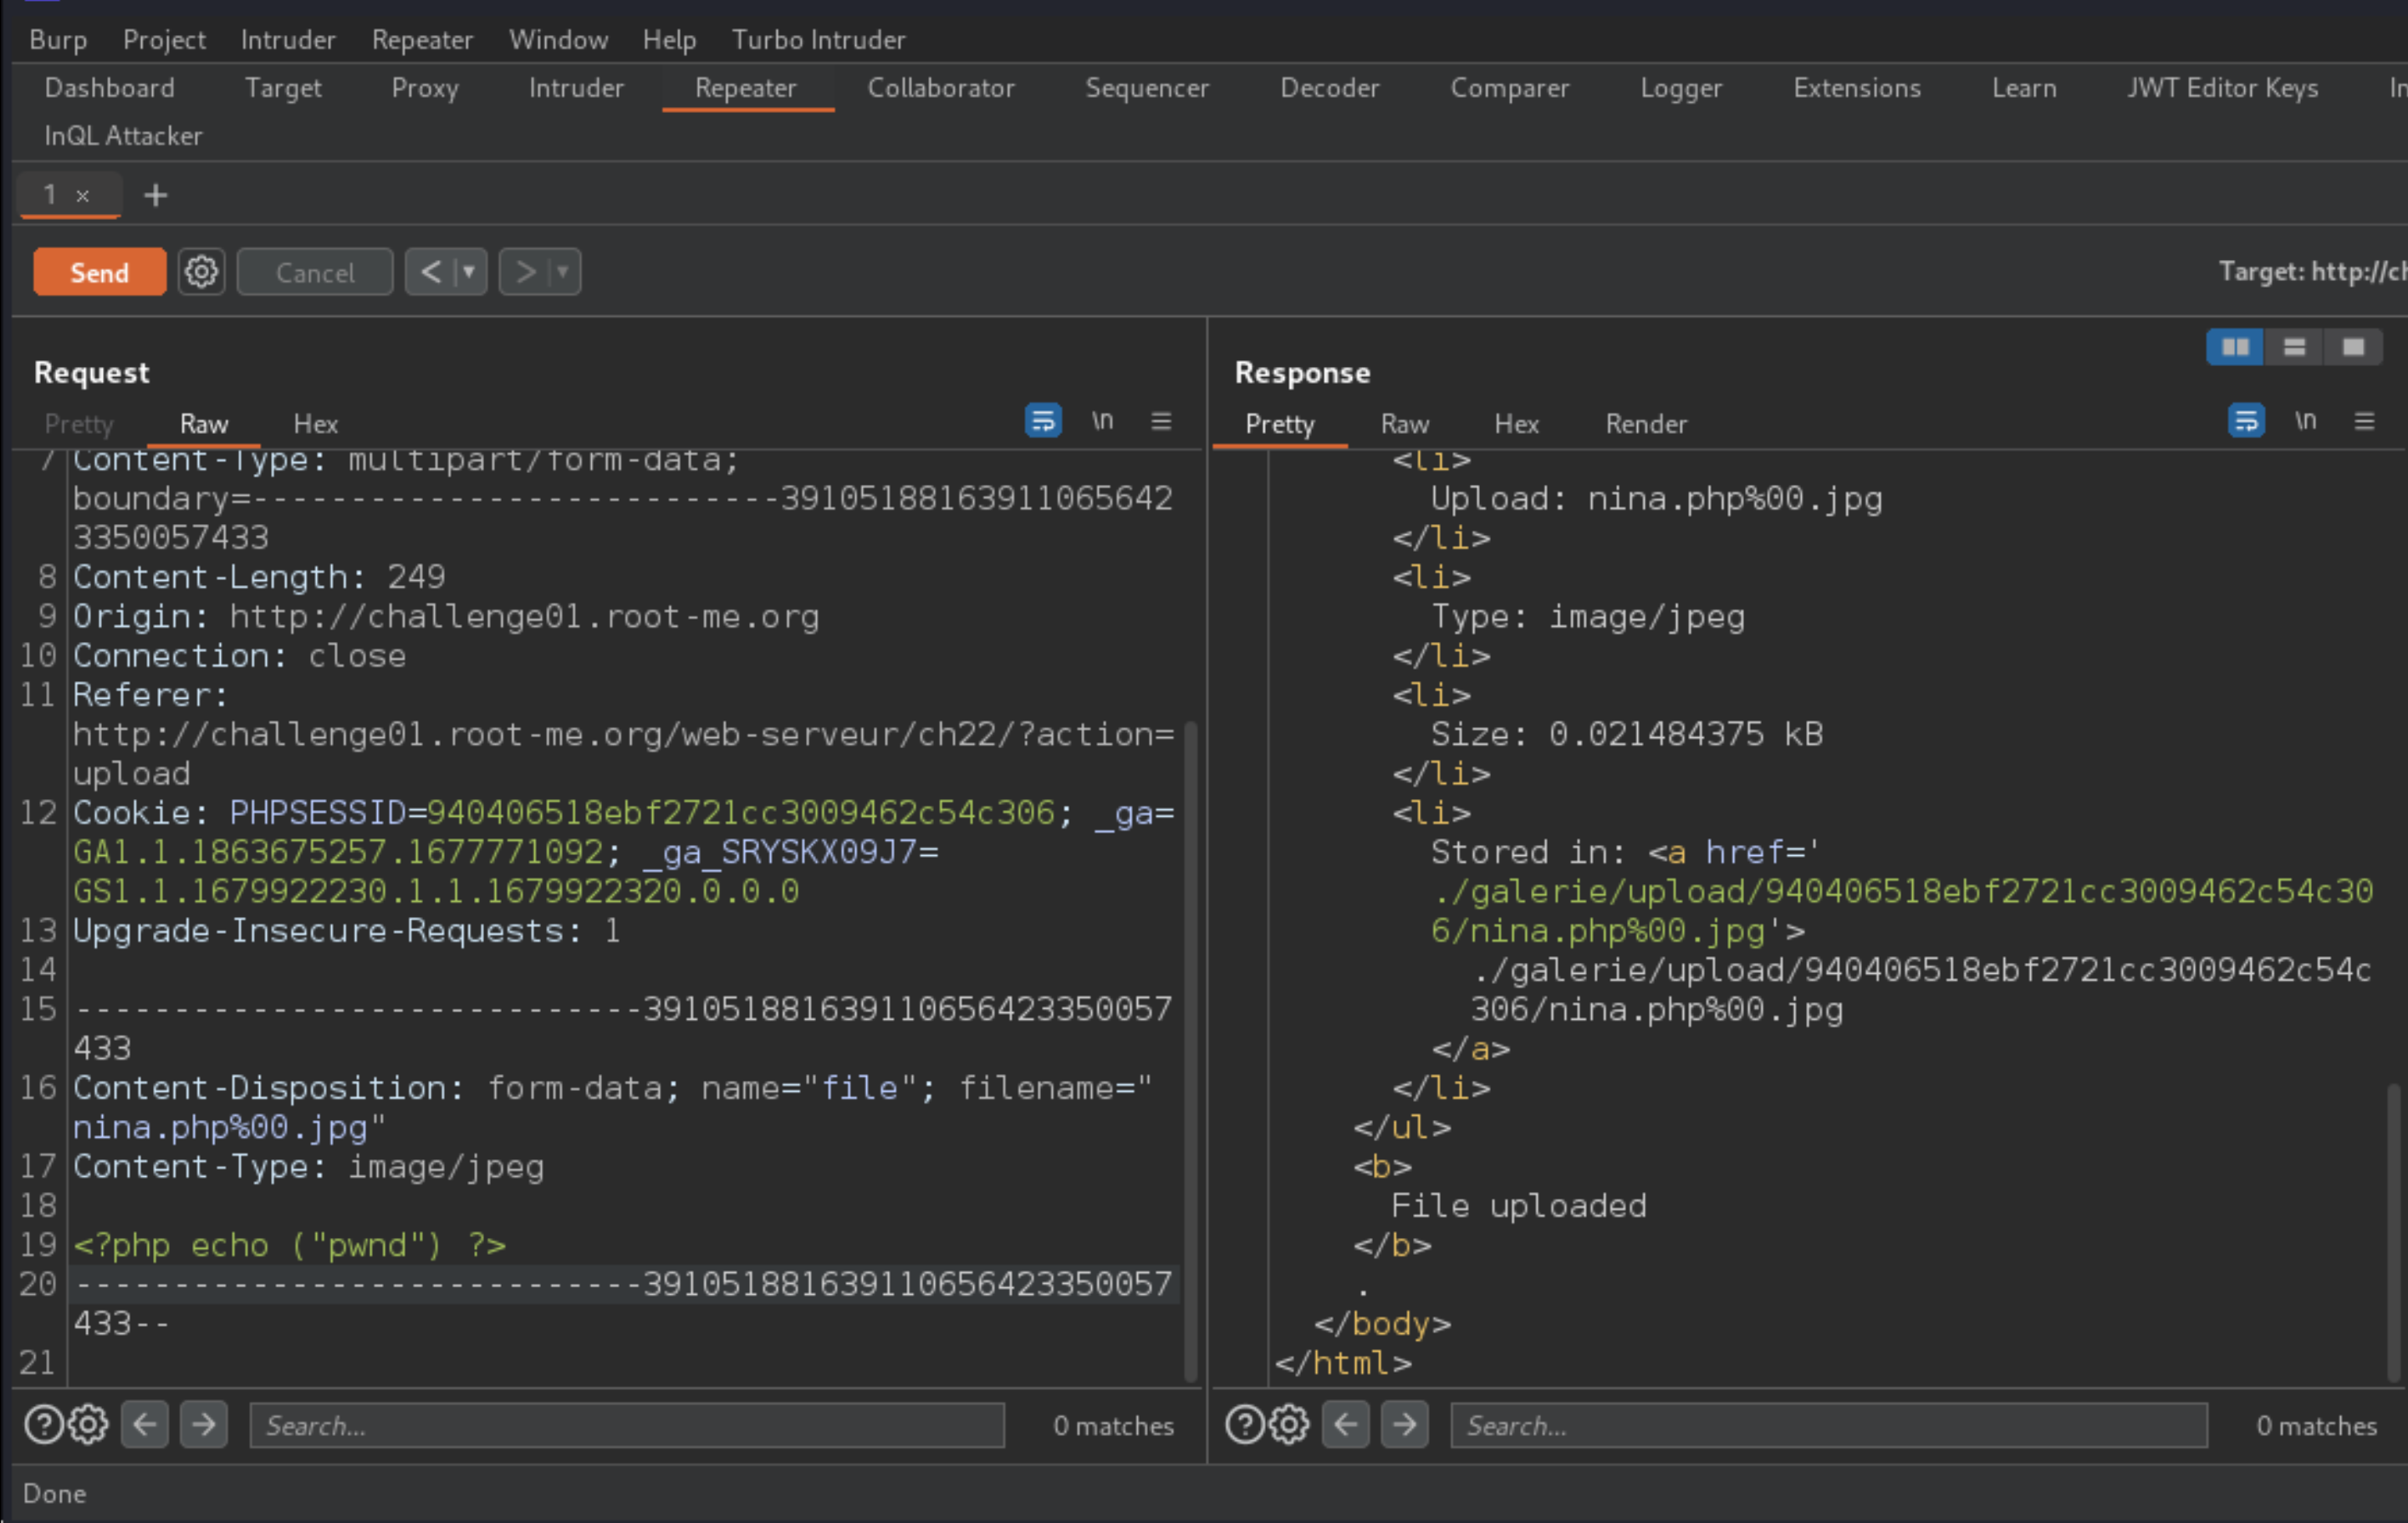Screen dimensions: 2408x1523
Task: Select top-bottom split layout view
Action: point(2294,347)
